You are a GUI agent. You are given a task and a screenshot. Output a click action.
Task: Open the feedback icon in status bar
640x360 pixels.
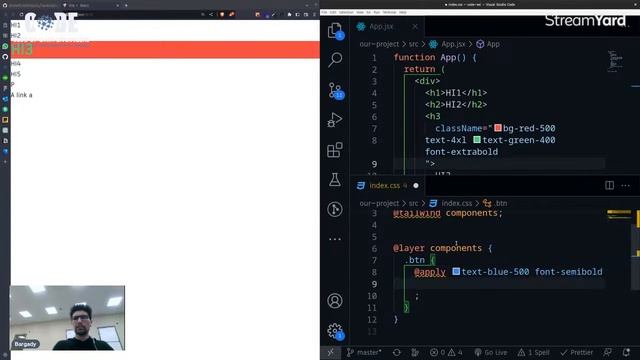(x=608, y=352)
